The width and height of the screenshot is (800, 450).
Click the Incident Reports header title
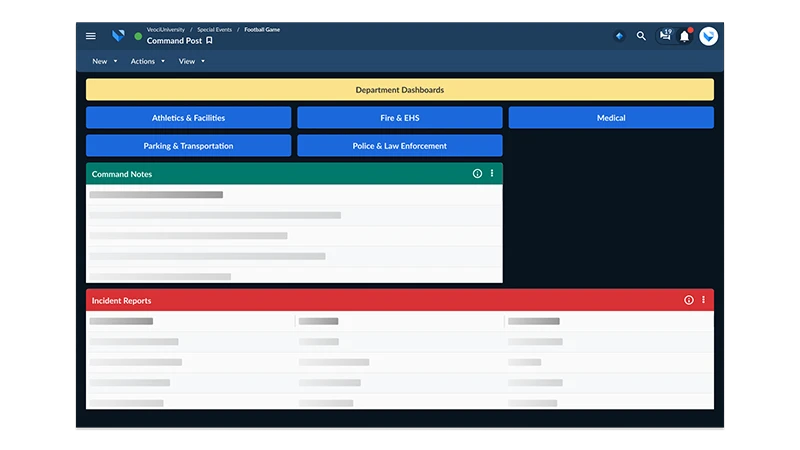[x=121, y=301]
